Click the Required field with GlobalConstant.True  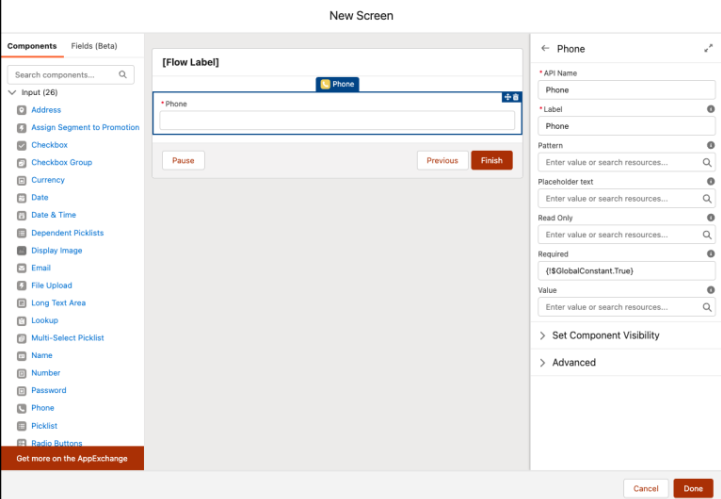click(x=626, y=271)
